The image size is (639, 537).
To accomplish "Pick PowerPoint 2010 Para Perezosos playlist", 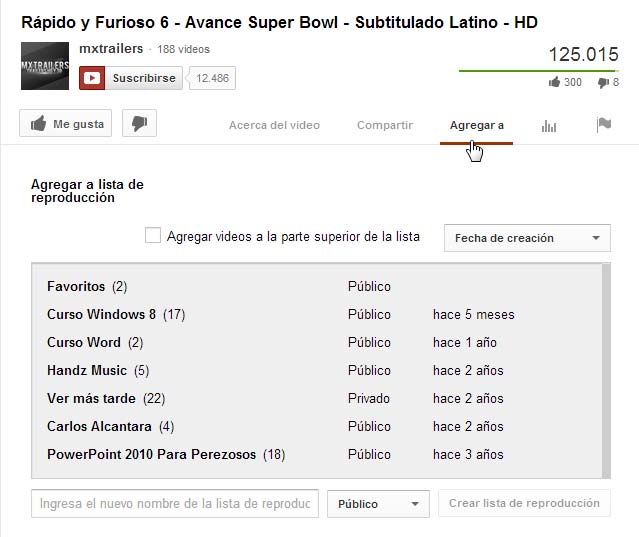I will click(x=151, y=455).
